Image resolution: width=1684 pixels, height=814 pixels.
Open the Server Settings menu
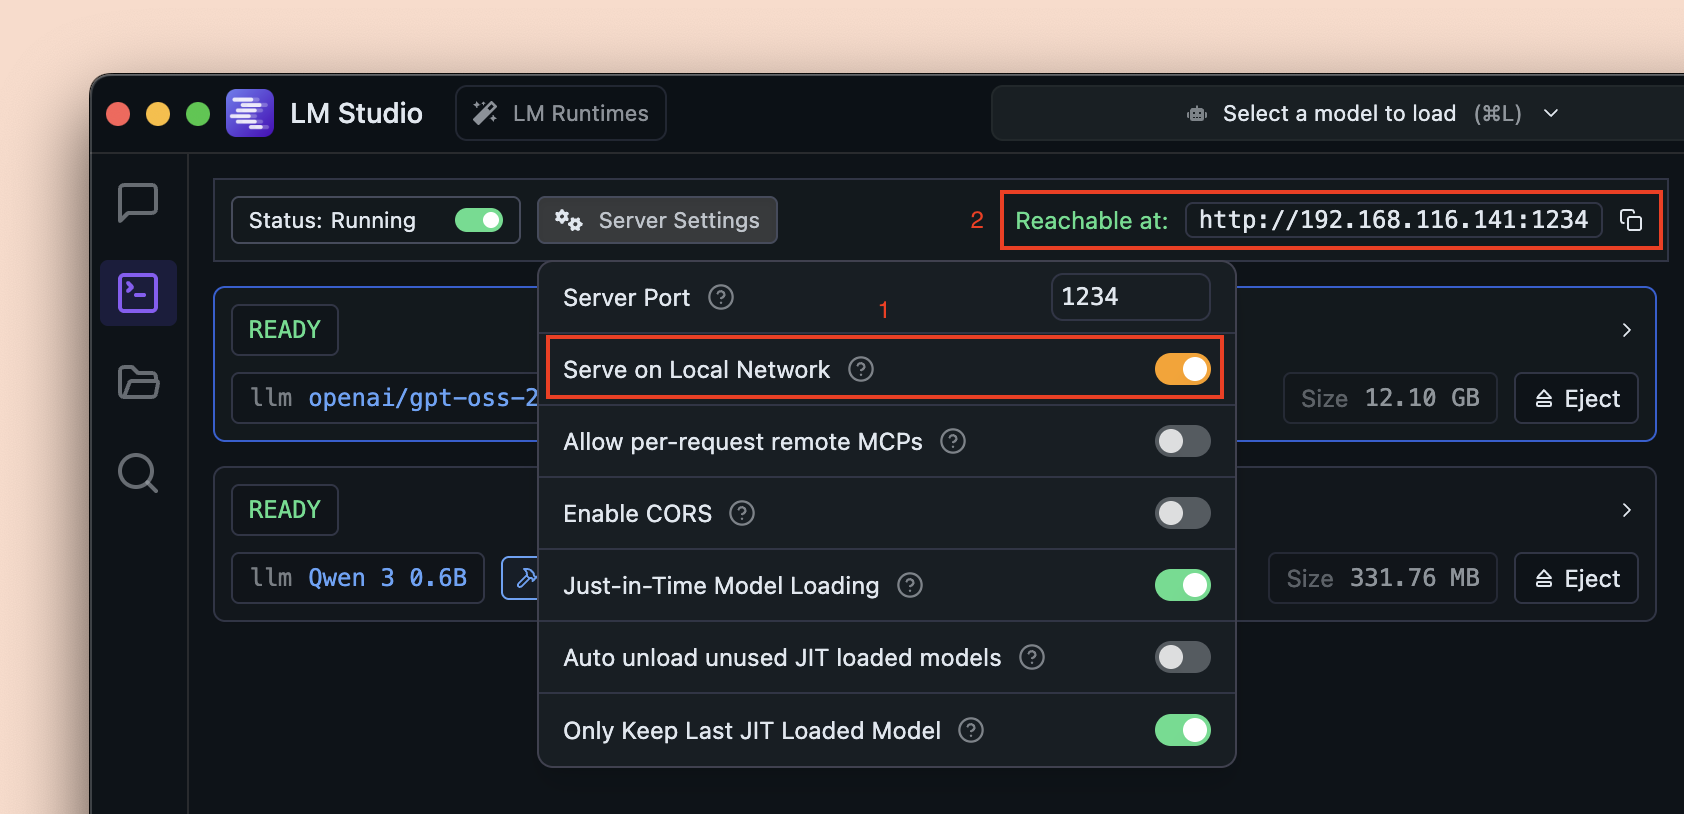657,220
